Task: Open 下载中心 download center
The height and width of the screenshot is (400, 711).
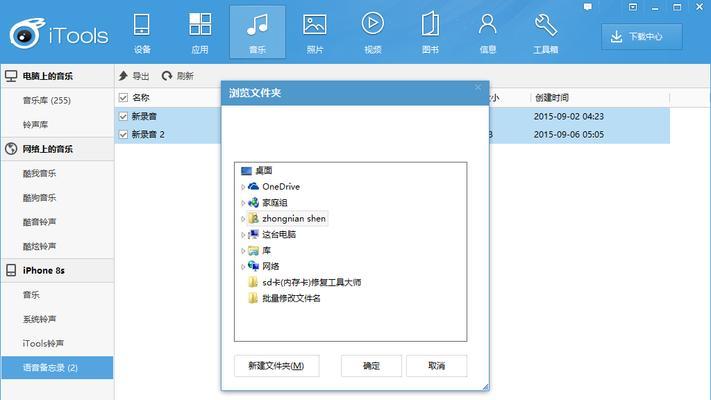Action: pyautogui.click(x=642, y=37)
